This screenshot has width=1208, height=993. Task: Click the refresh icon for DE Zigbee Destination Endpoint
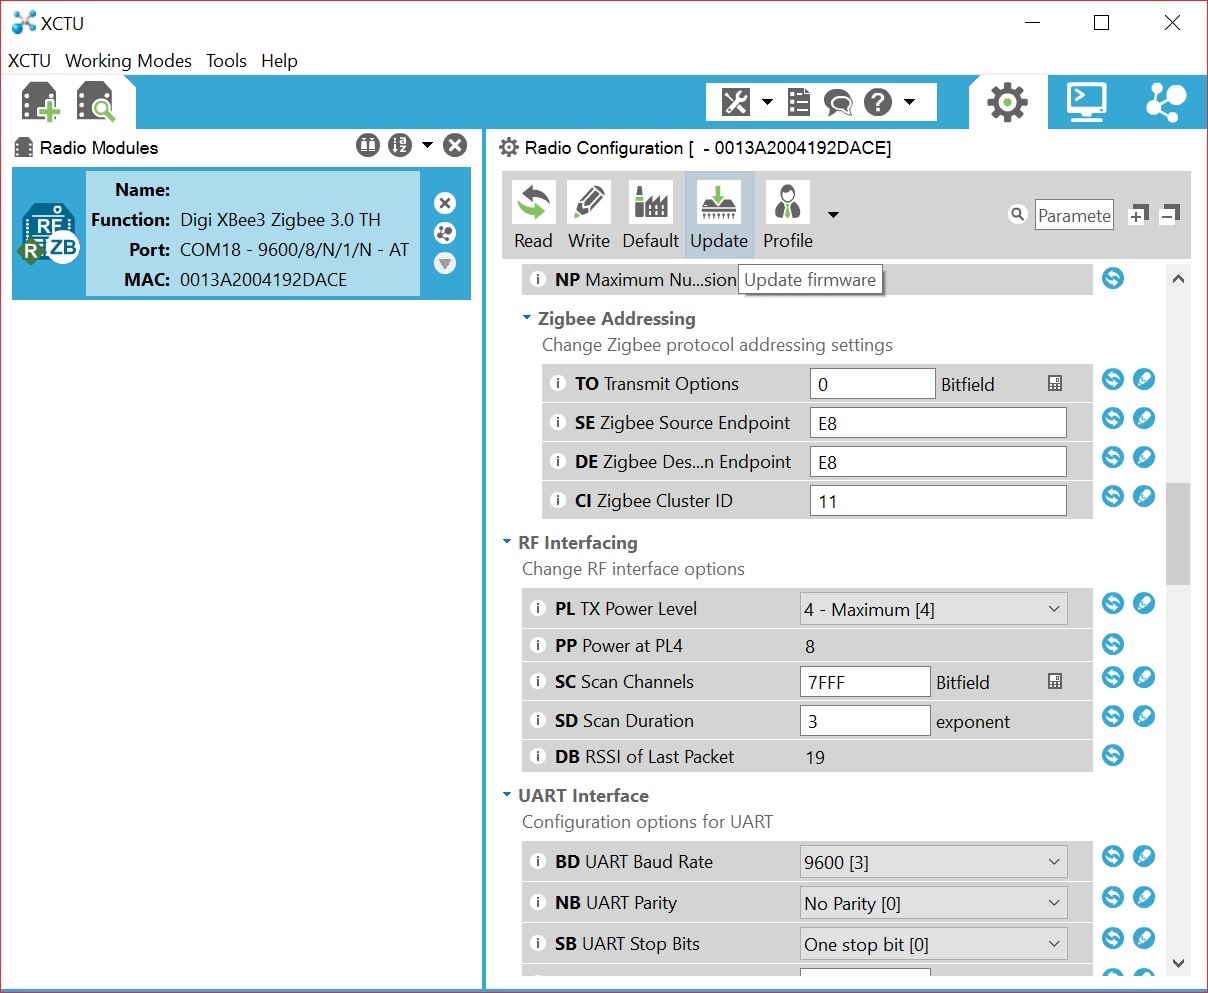click(x=1113, y=457)
